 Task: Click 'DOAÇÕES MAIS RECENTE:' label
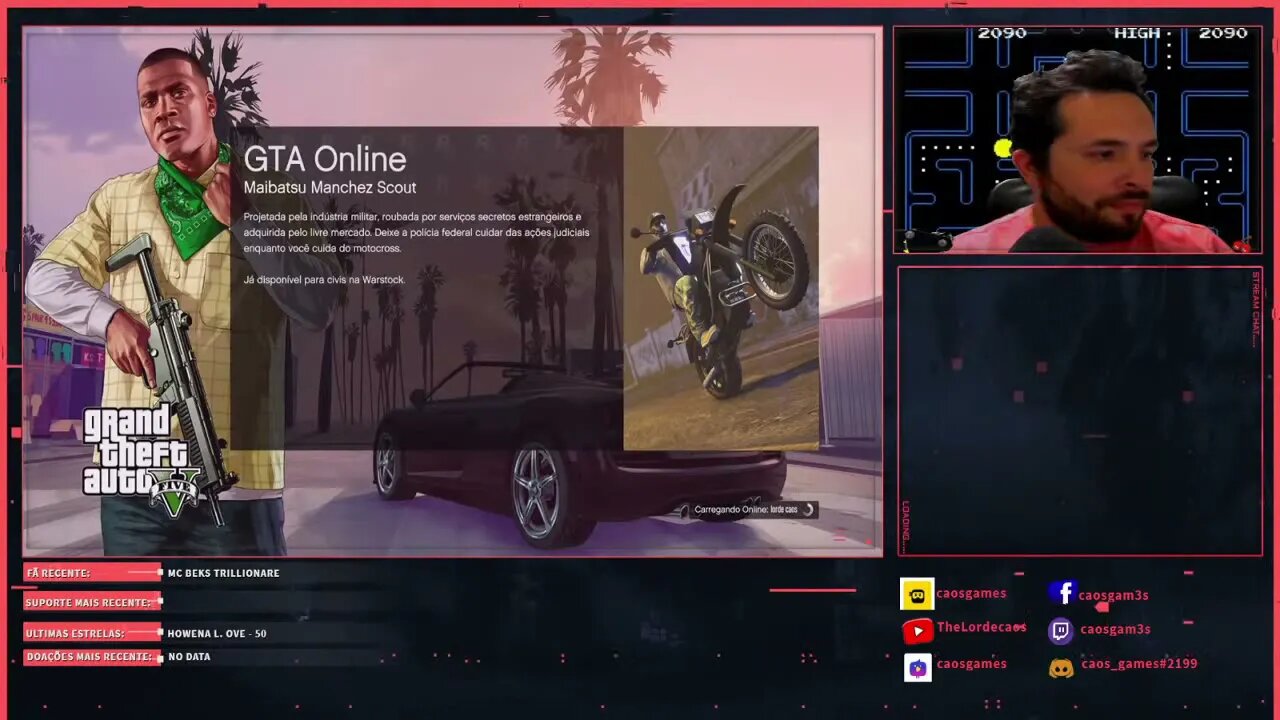click(x=89, y=657)
